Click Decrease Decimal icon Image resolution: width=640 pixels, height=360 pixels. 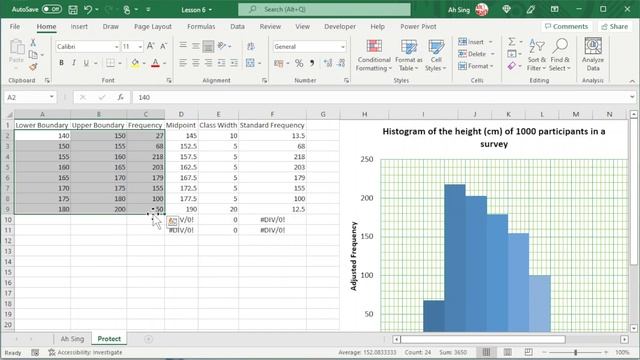(341, 63)
